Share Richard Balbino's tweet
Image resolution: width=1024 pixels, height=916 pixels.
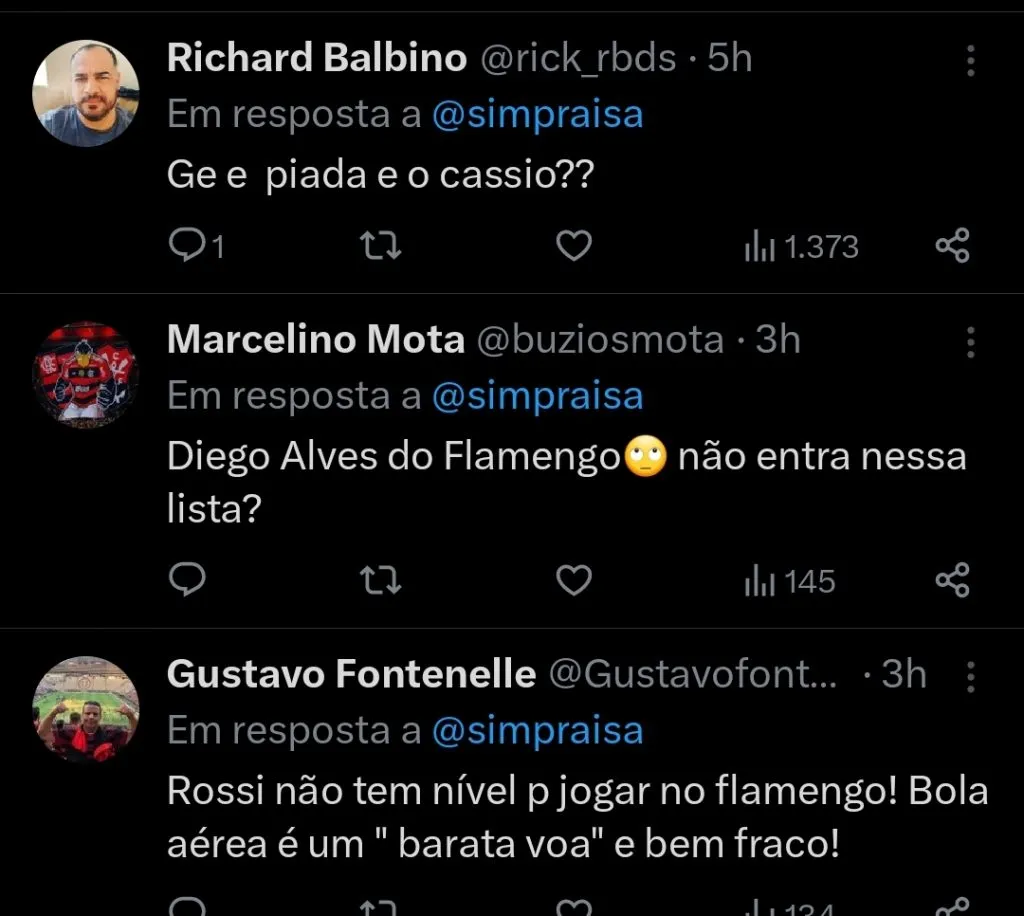(x=952, y=246)
